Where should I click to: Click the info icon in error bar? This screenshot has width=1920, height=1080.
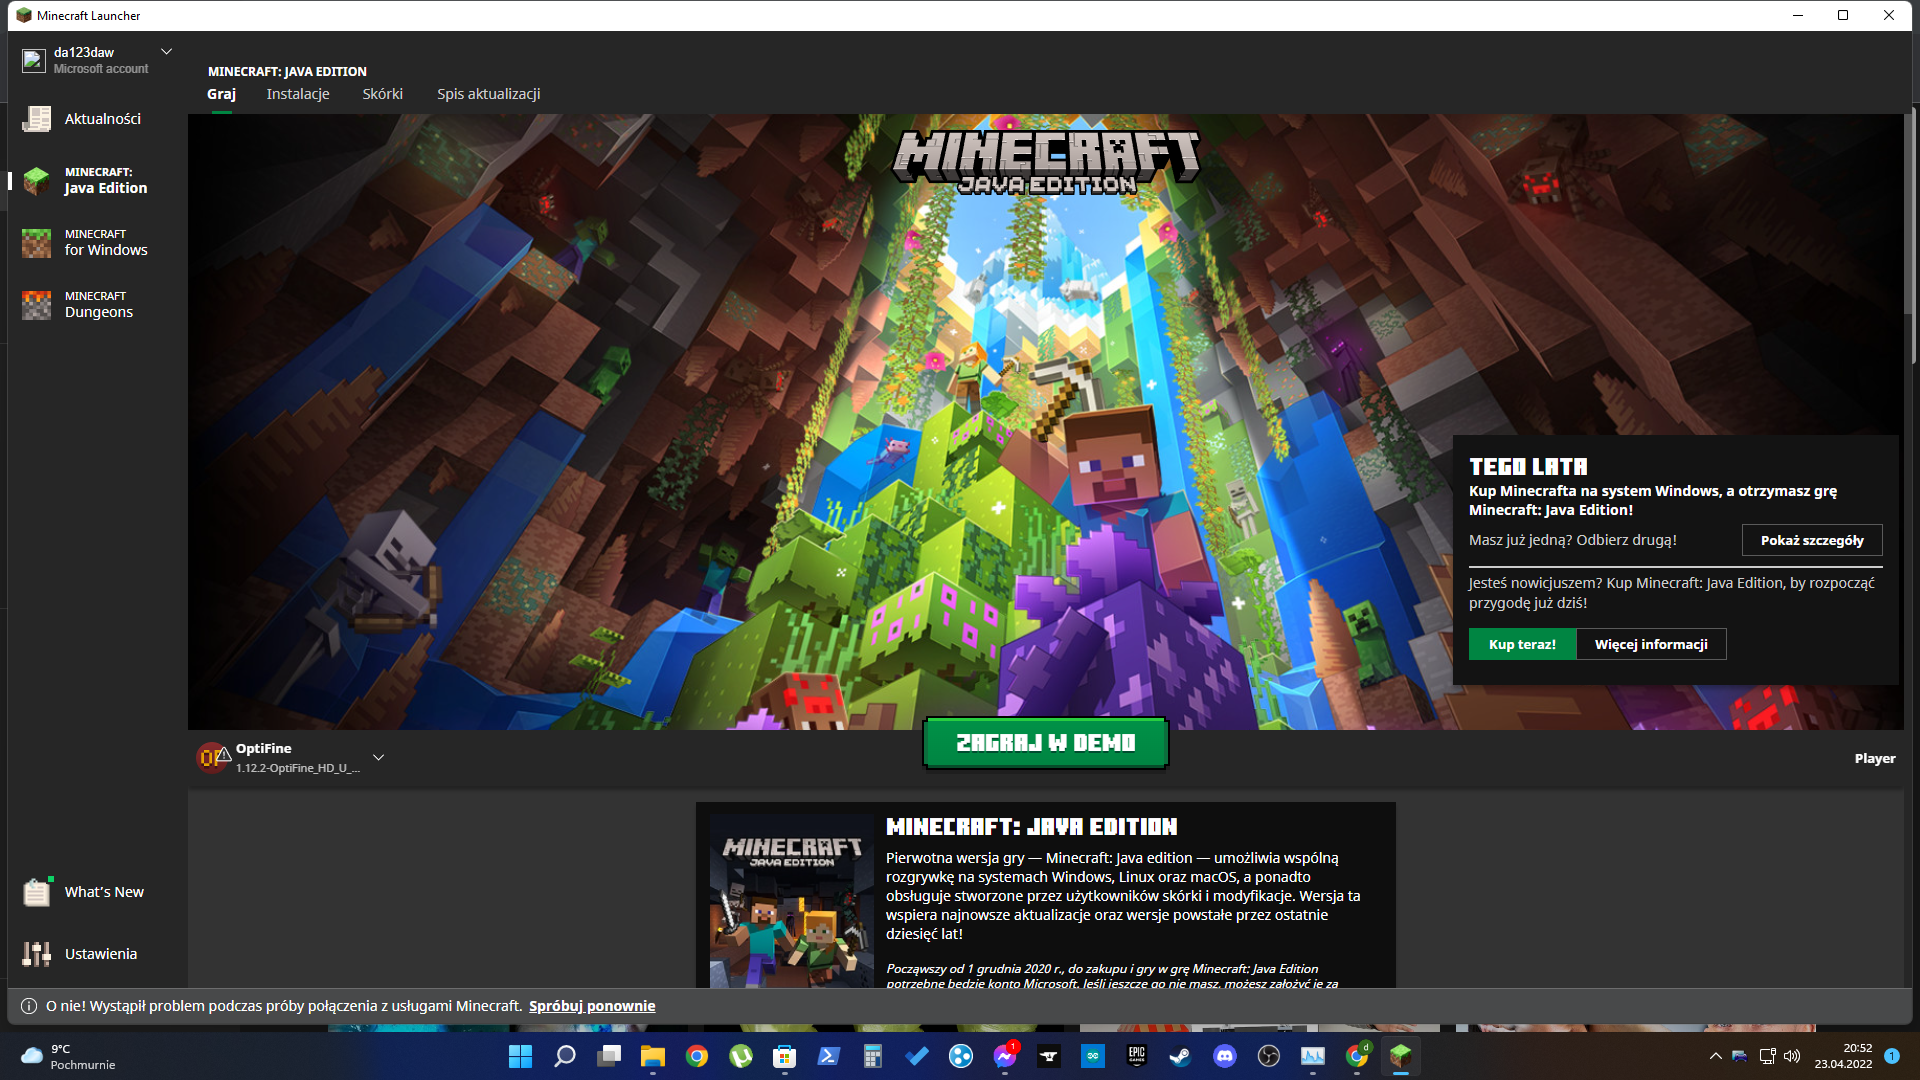(x=29, y=1006)
